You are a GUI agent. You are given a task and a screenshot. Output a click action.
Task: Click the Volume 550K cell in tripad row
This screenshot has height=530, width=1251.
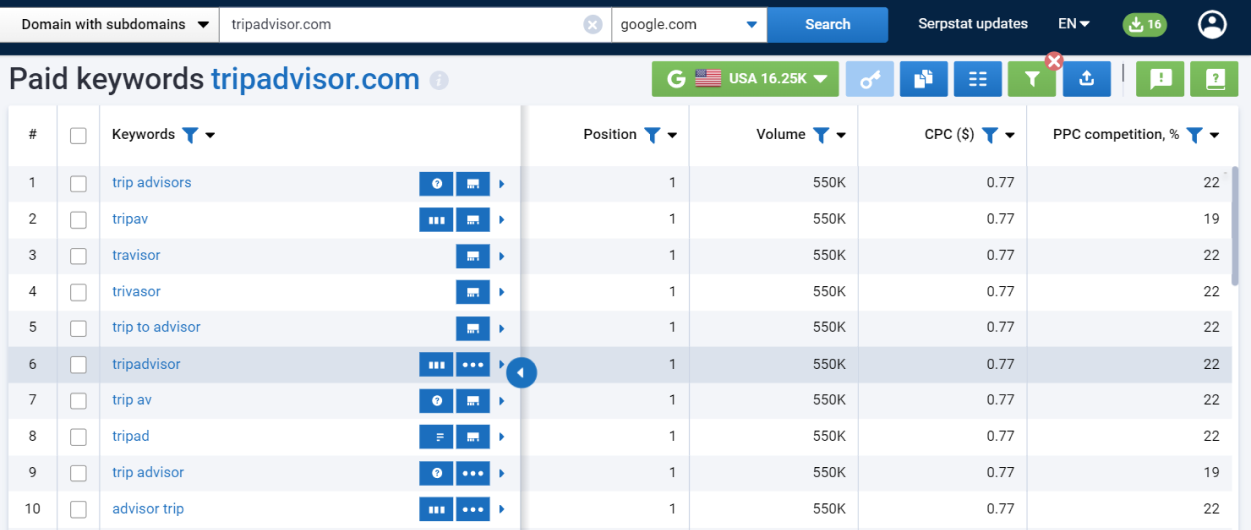829,436
